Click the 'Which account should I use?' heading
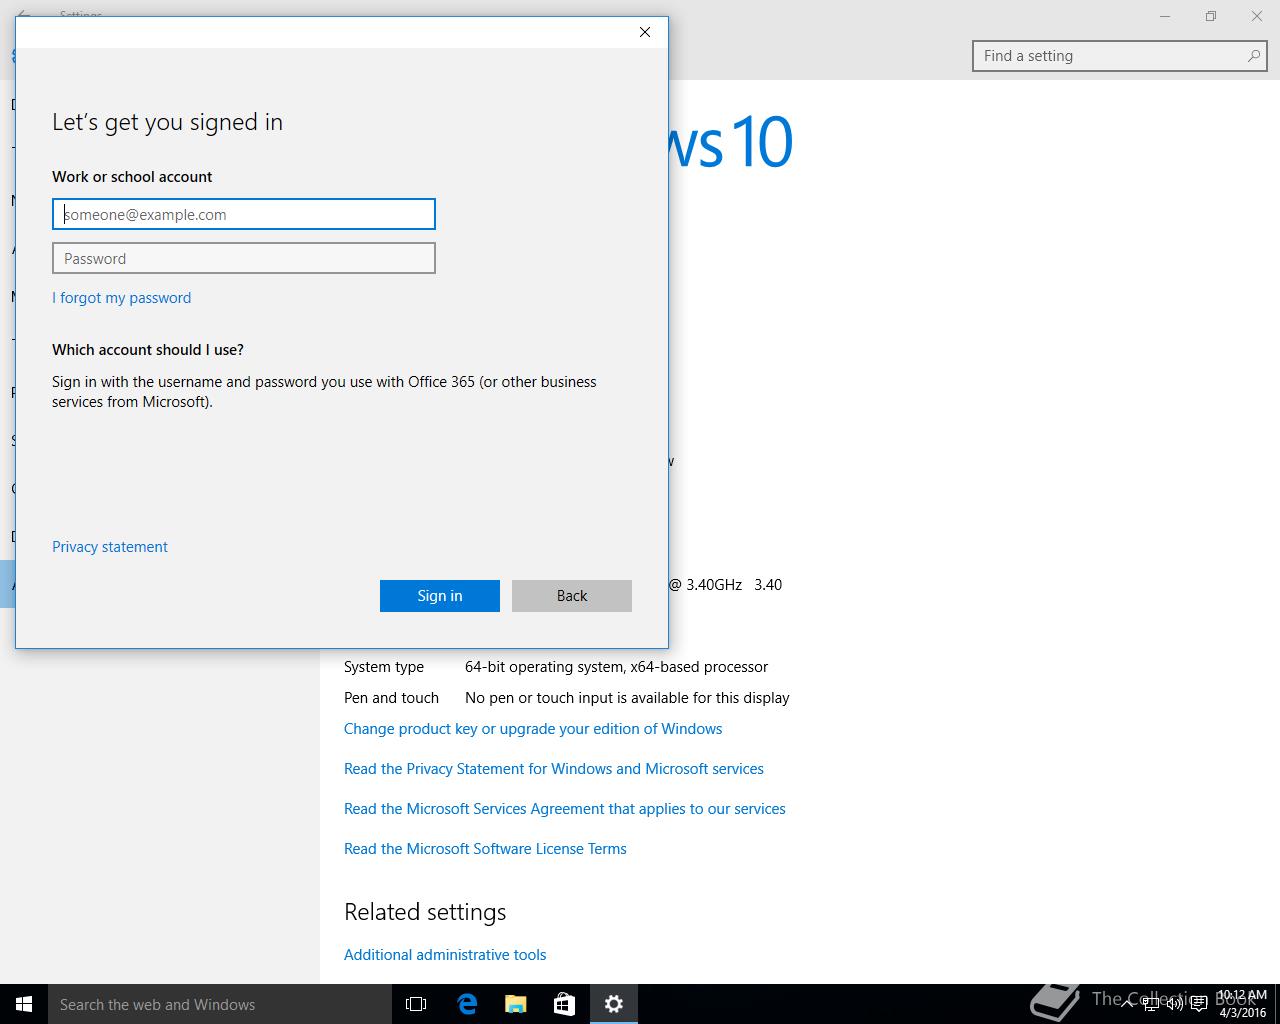Screen dimensions: 1280x1024 (148, 350)
